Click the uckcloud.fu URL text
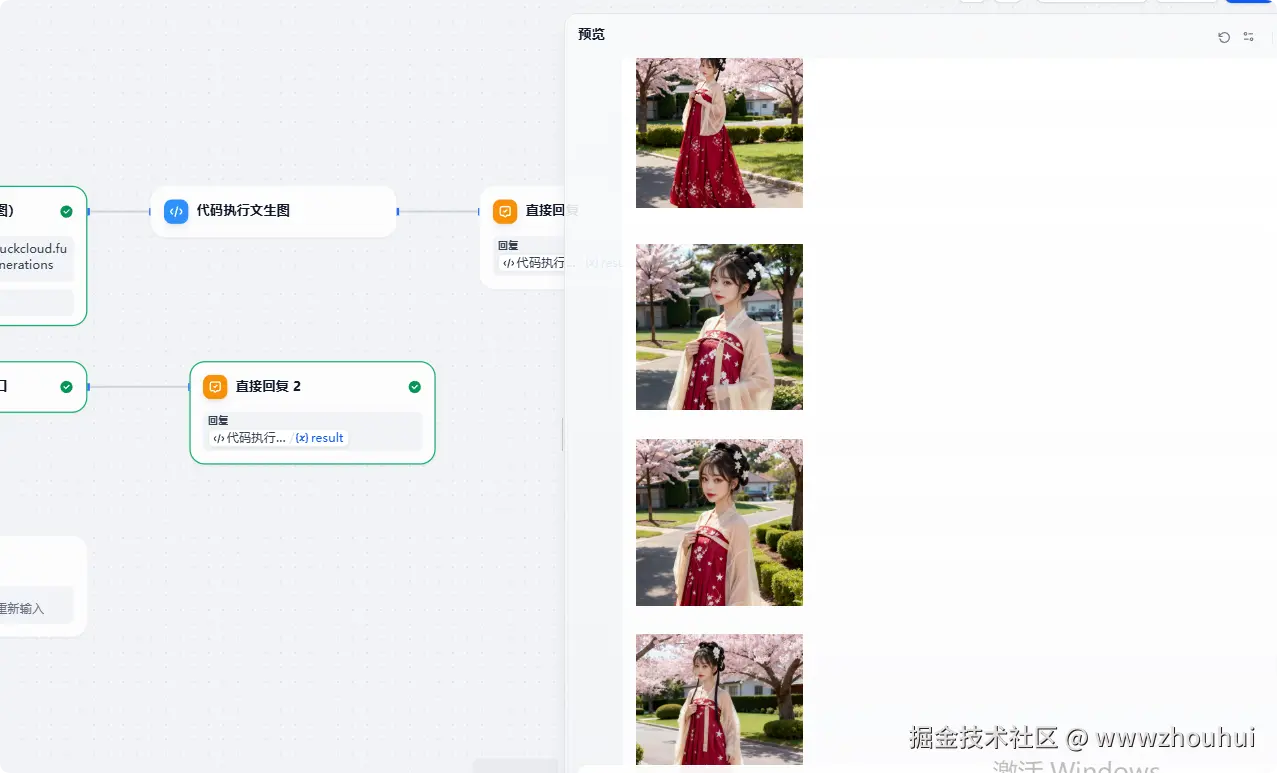 33,248
